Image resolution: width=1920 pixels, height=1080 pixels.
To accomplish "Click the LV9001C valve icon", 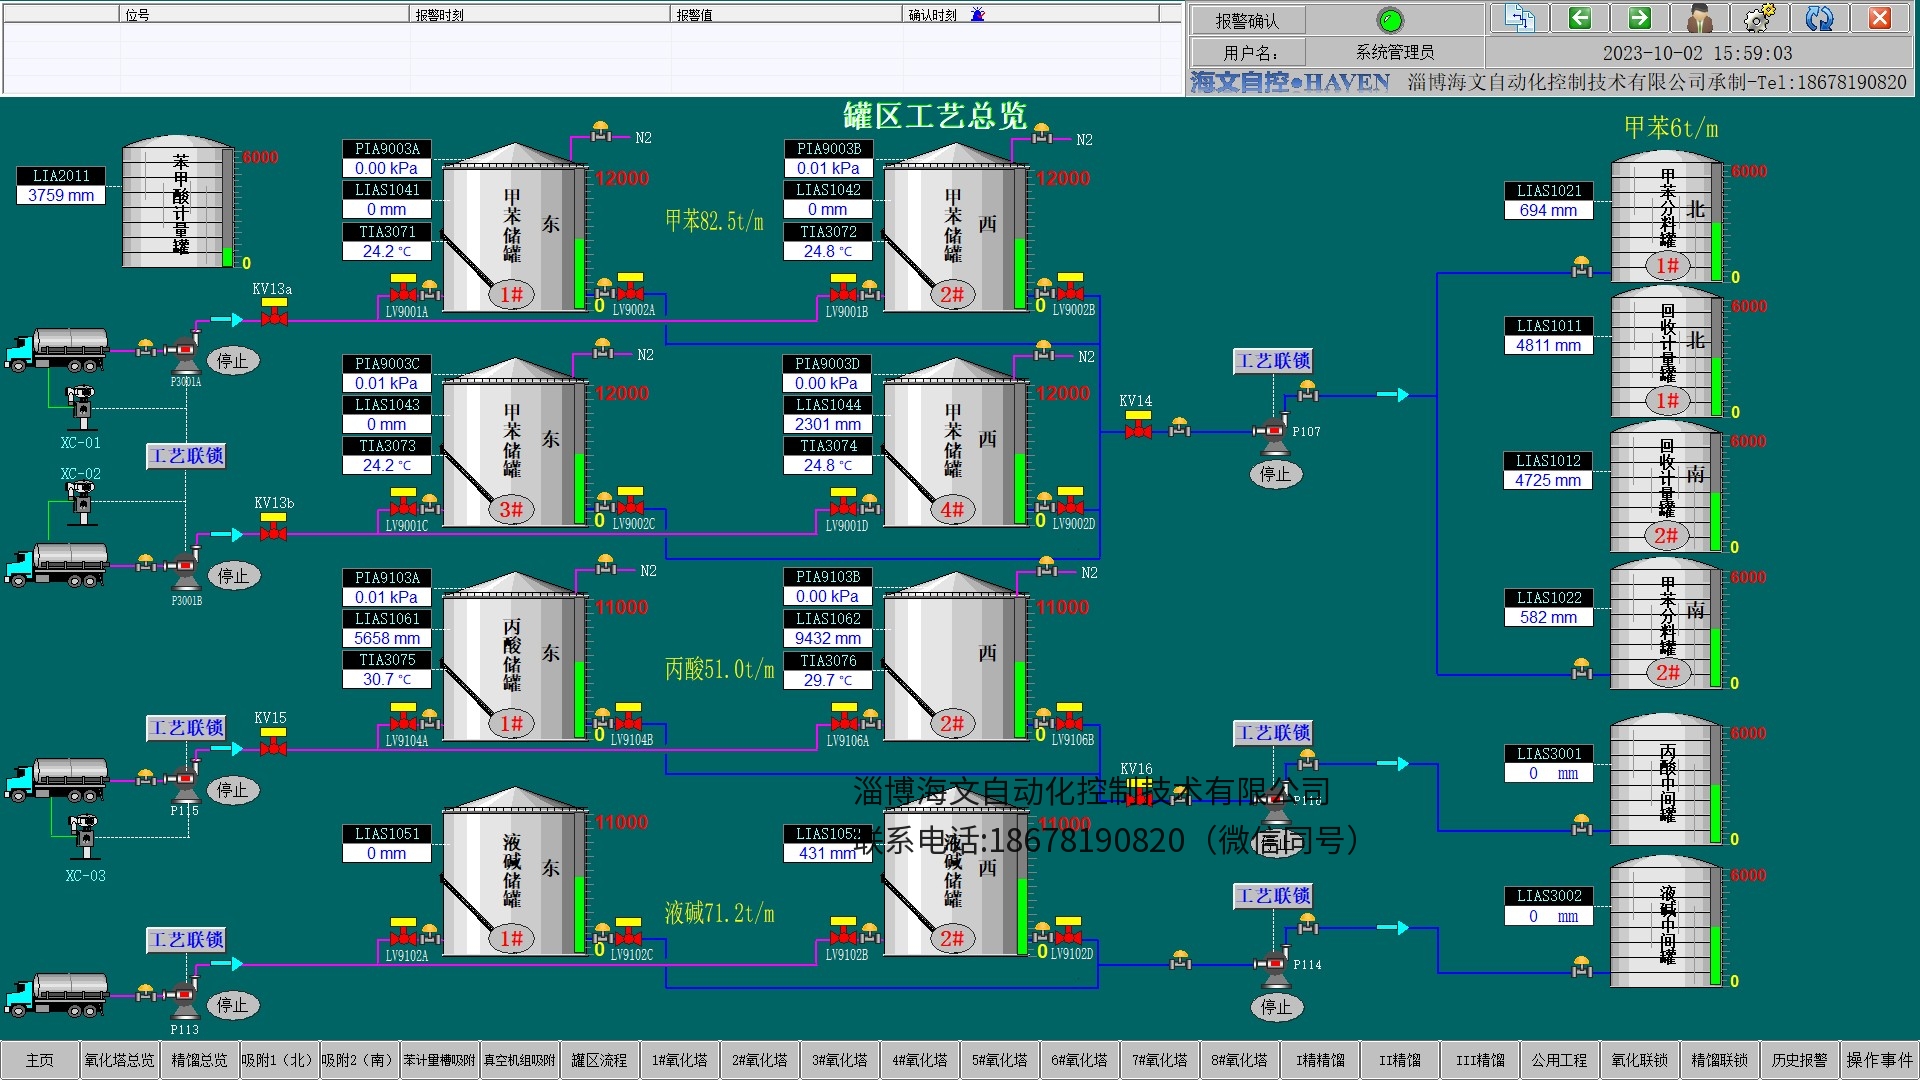I will (x=403, y=502).
